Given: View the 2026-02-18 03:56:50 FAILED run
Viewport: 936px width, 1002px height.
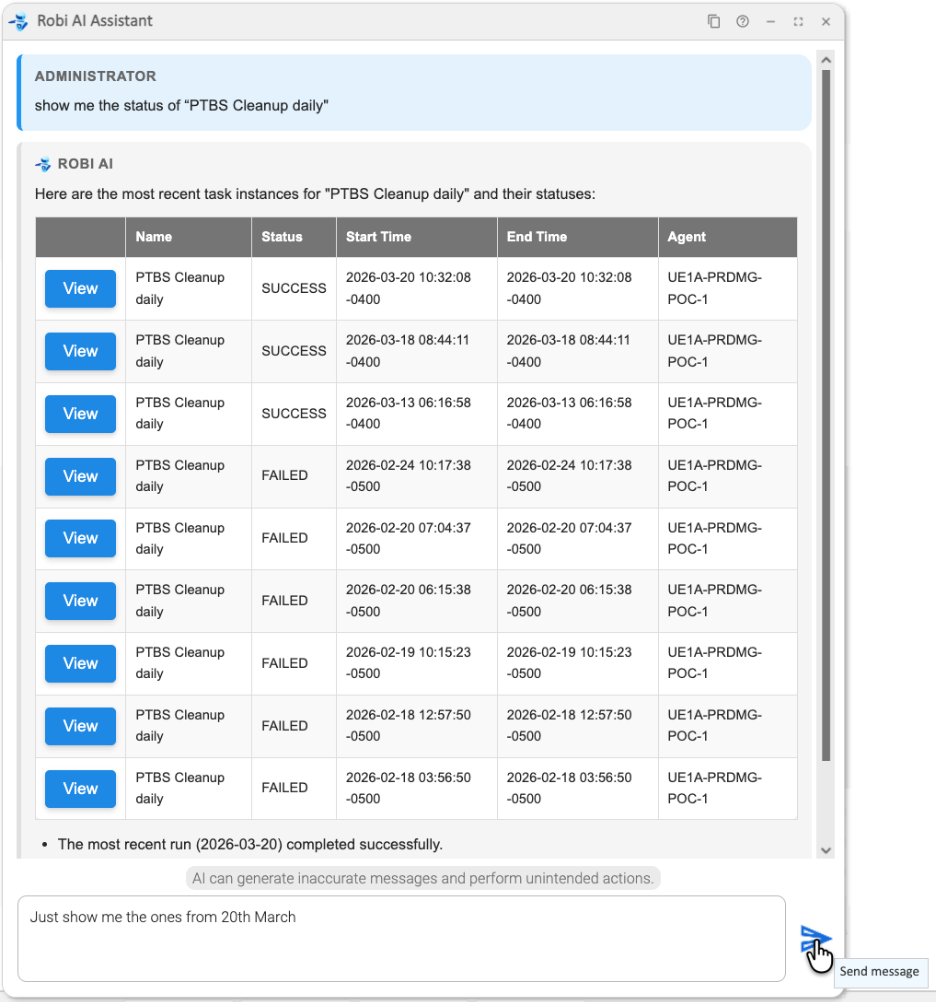Looking at the screenshot, I should (x=80, y=788).
